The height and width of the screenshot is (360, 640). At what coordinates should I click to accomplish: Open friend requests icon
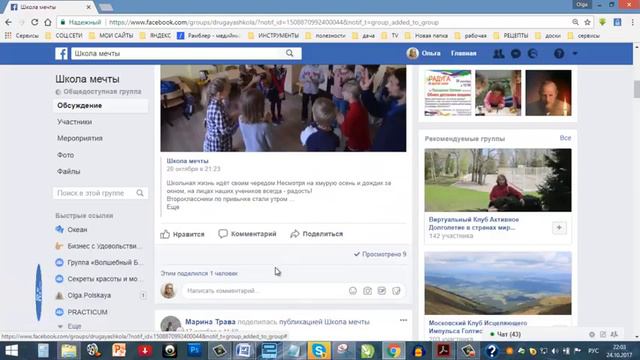tap(498, 53)
